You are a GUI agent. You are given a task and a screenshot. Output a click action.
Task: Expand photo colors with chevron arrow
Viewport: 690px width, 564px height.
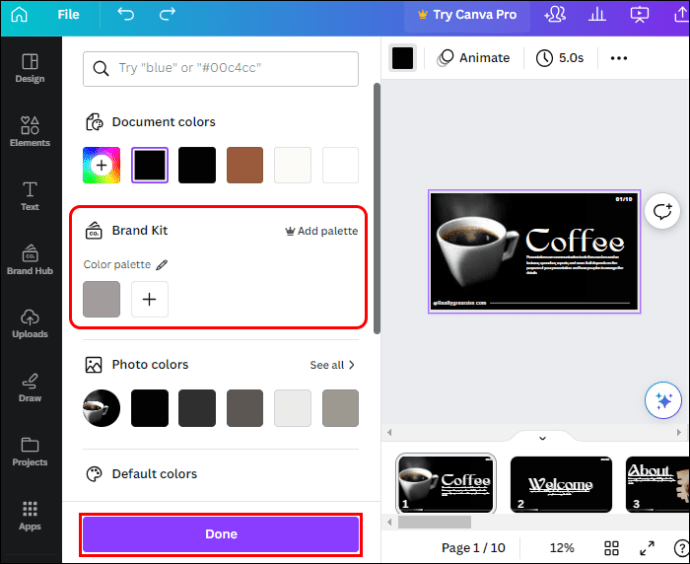point(352,365)
